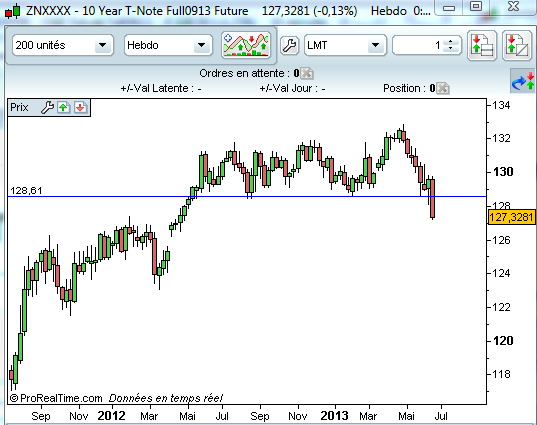Open Prix panel wrench settings
The image size is (537, 425).
47,108
